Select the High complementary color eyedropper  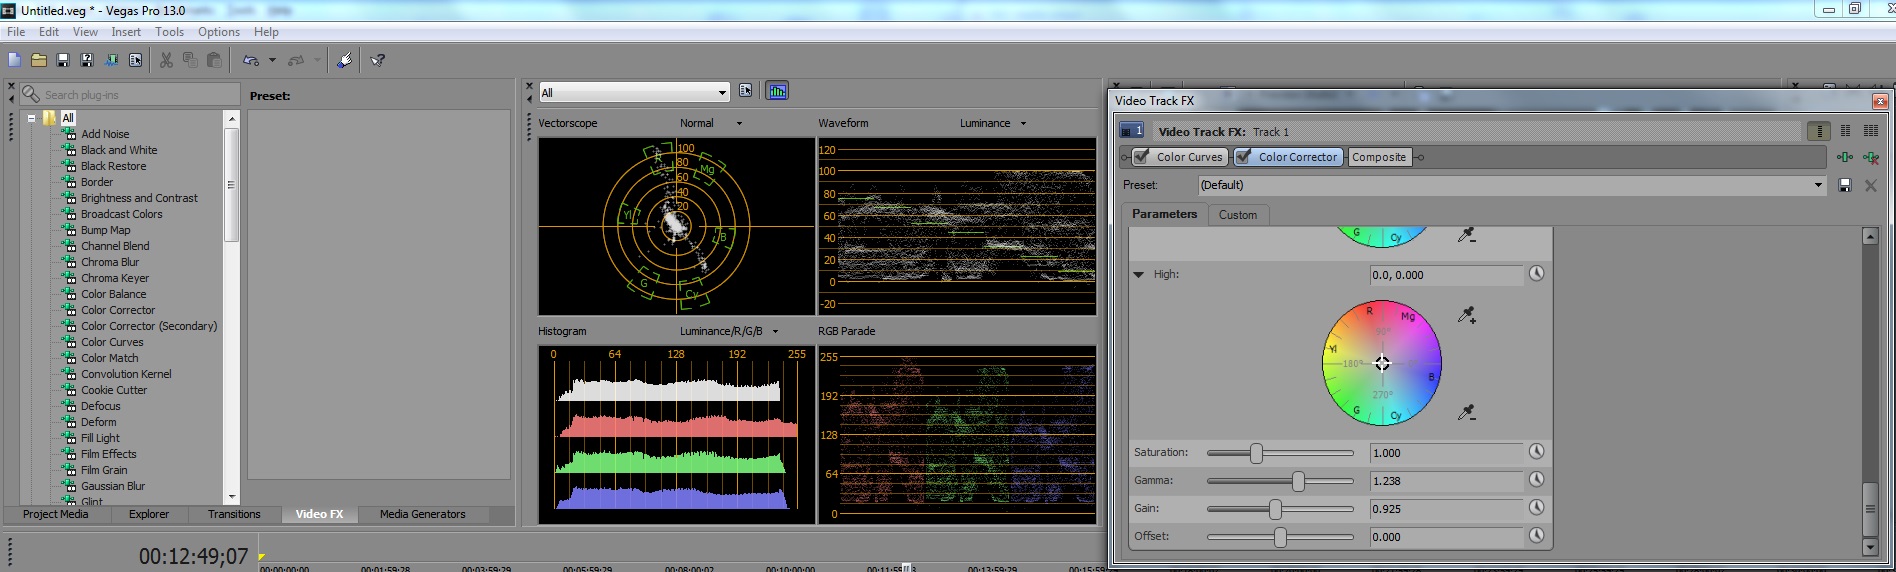[x=1466, y=412]
